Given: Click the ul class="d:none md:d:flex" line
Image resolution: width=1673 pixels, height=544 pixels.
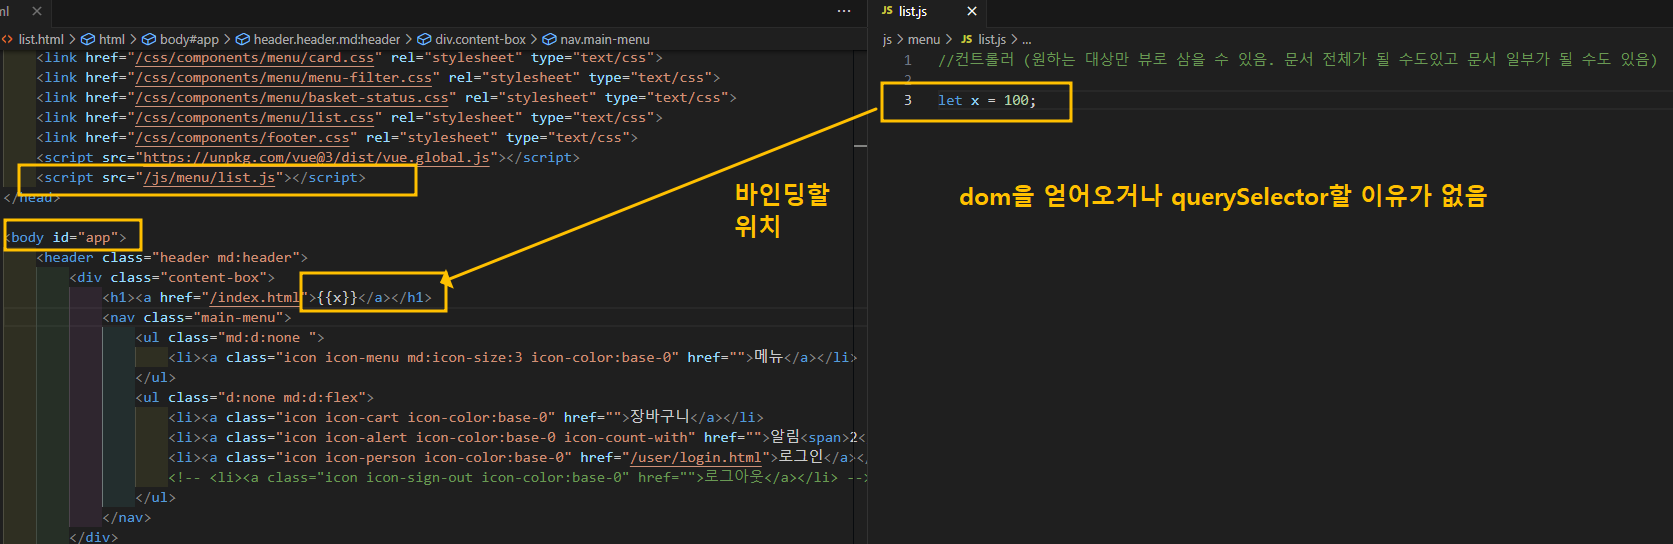Looking at the screenshot, I should [254, 398].
